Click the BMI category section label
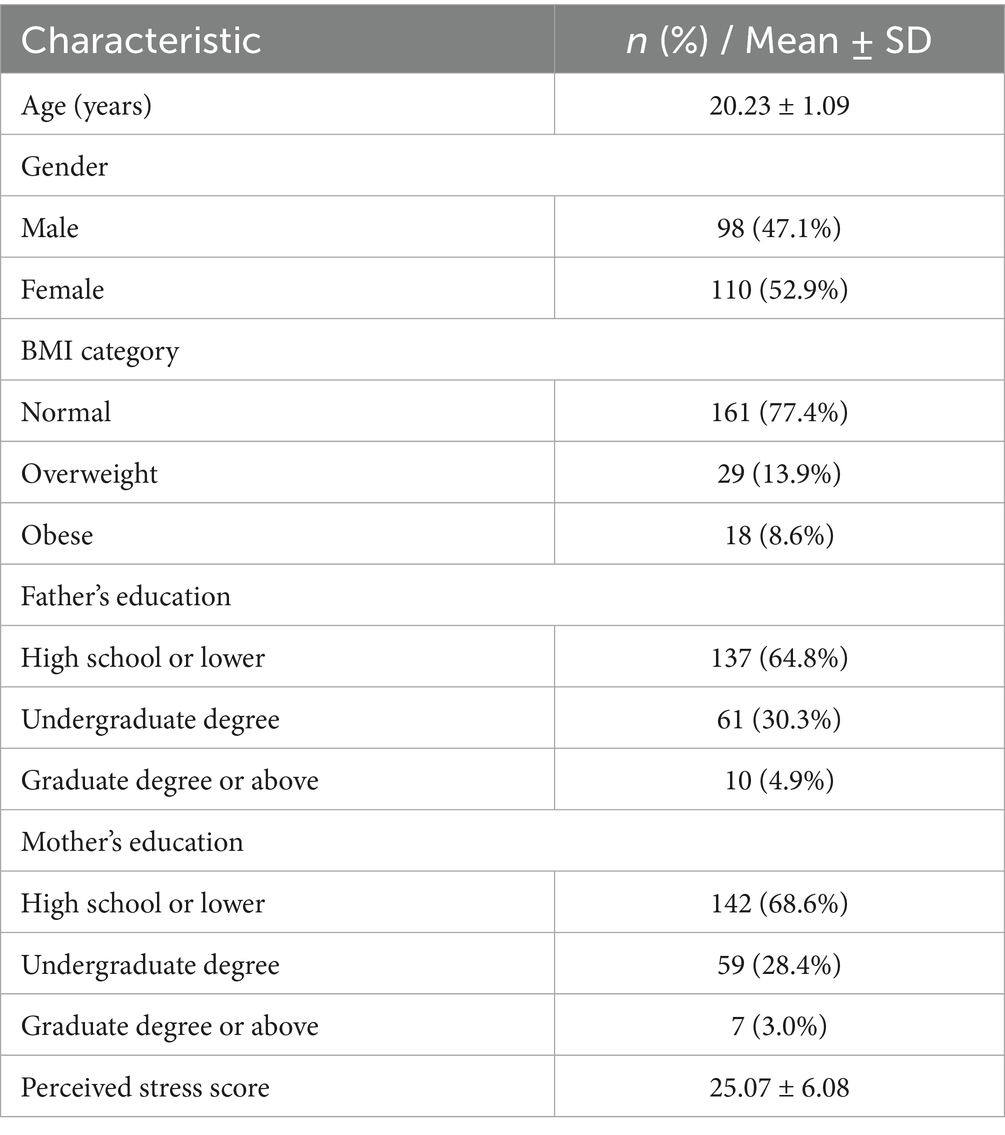This screenshot has width=1005, height=1135. pyautogui.click(x=100, y=351)
